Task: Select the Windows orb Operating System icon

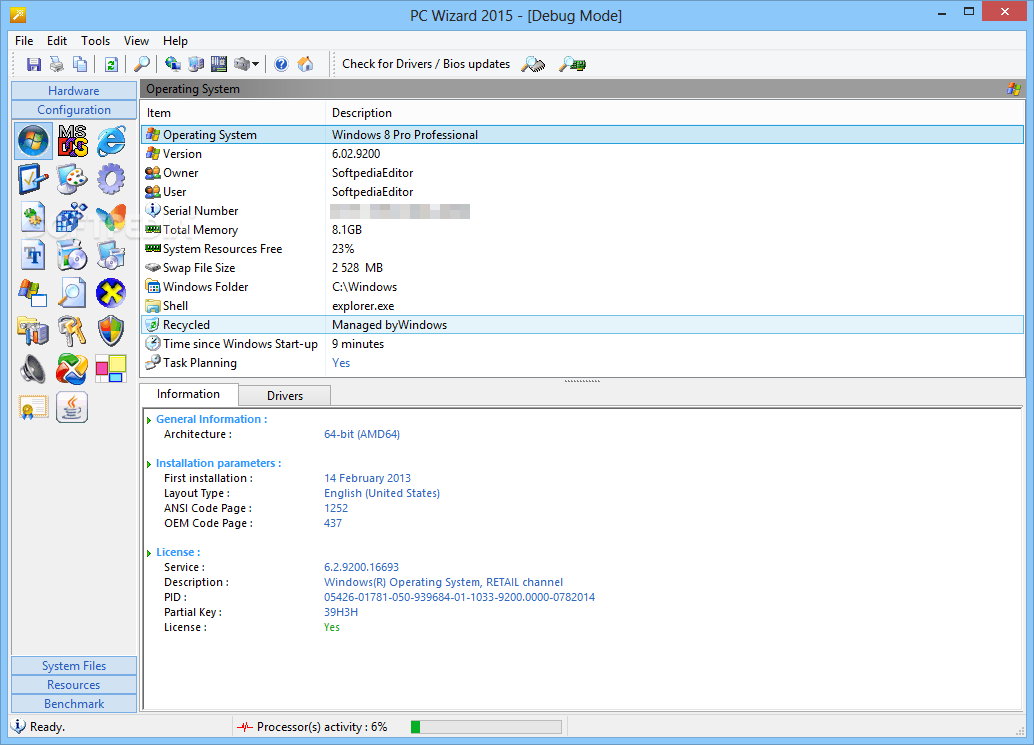Action: (33, 140)
